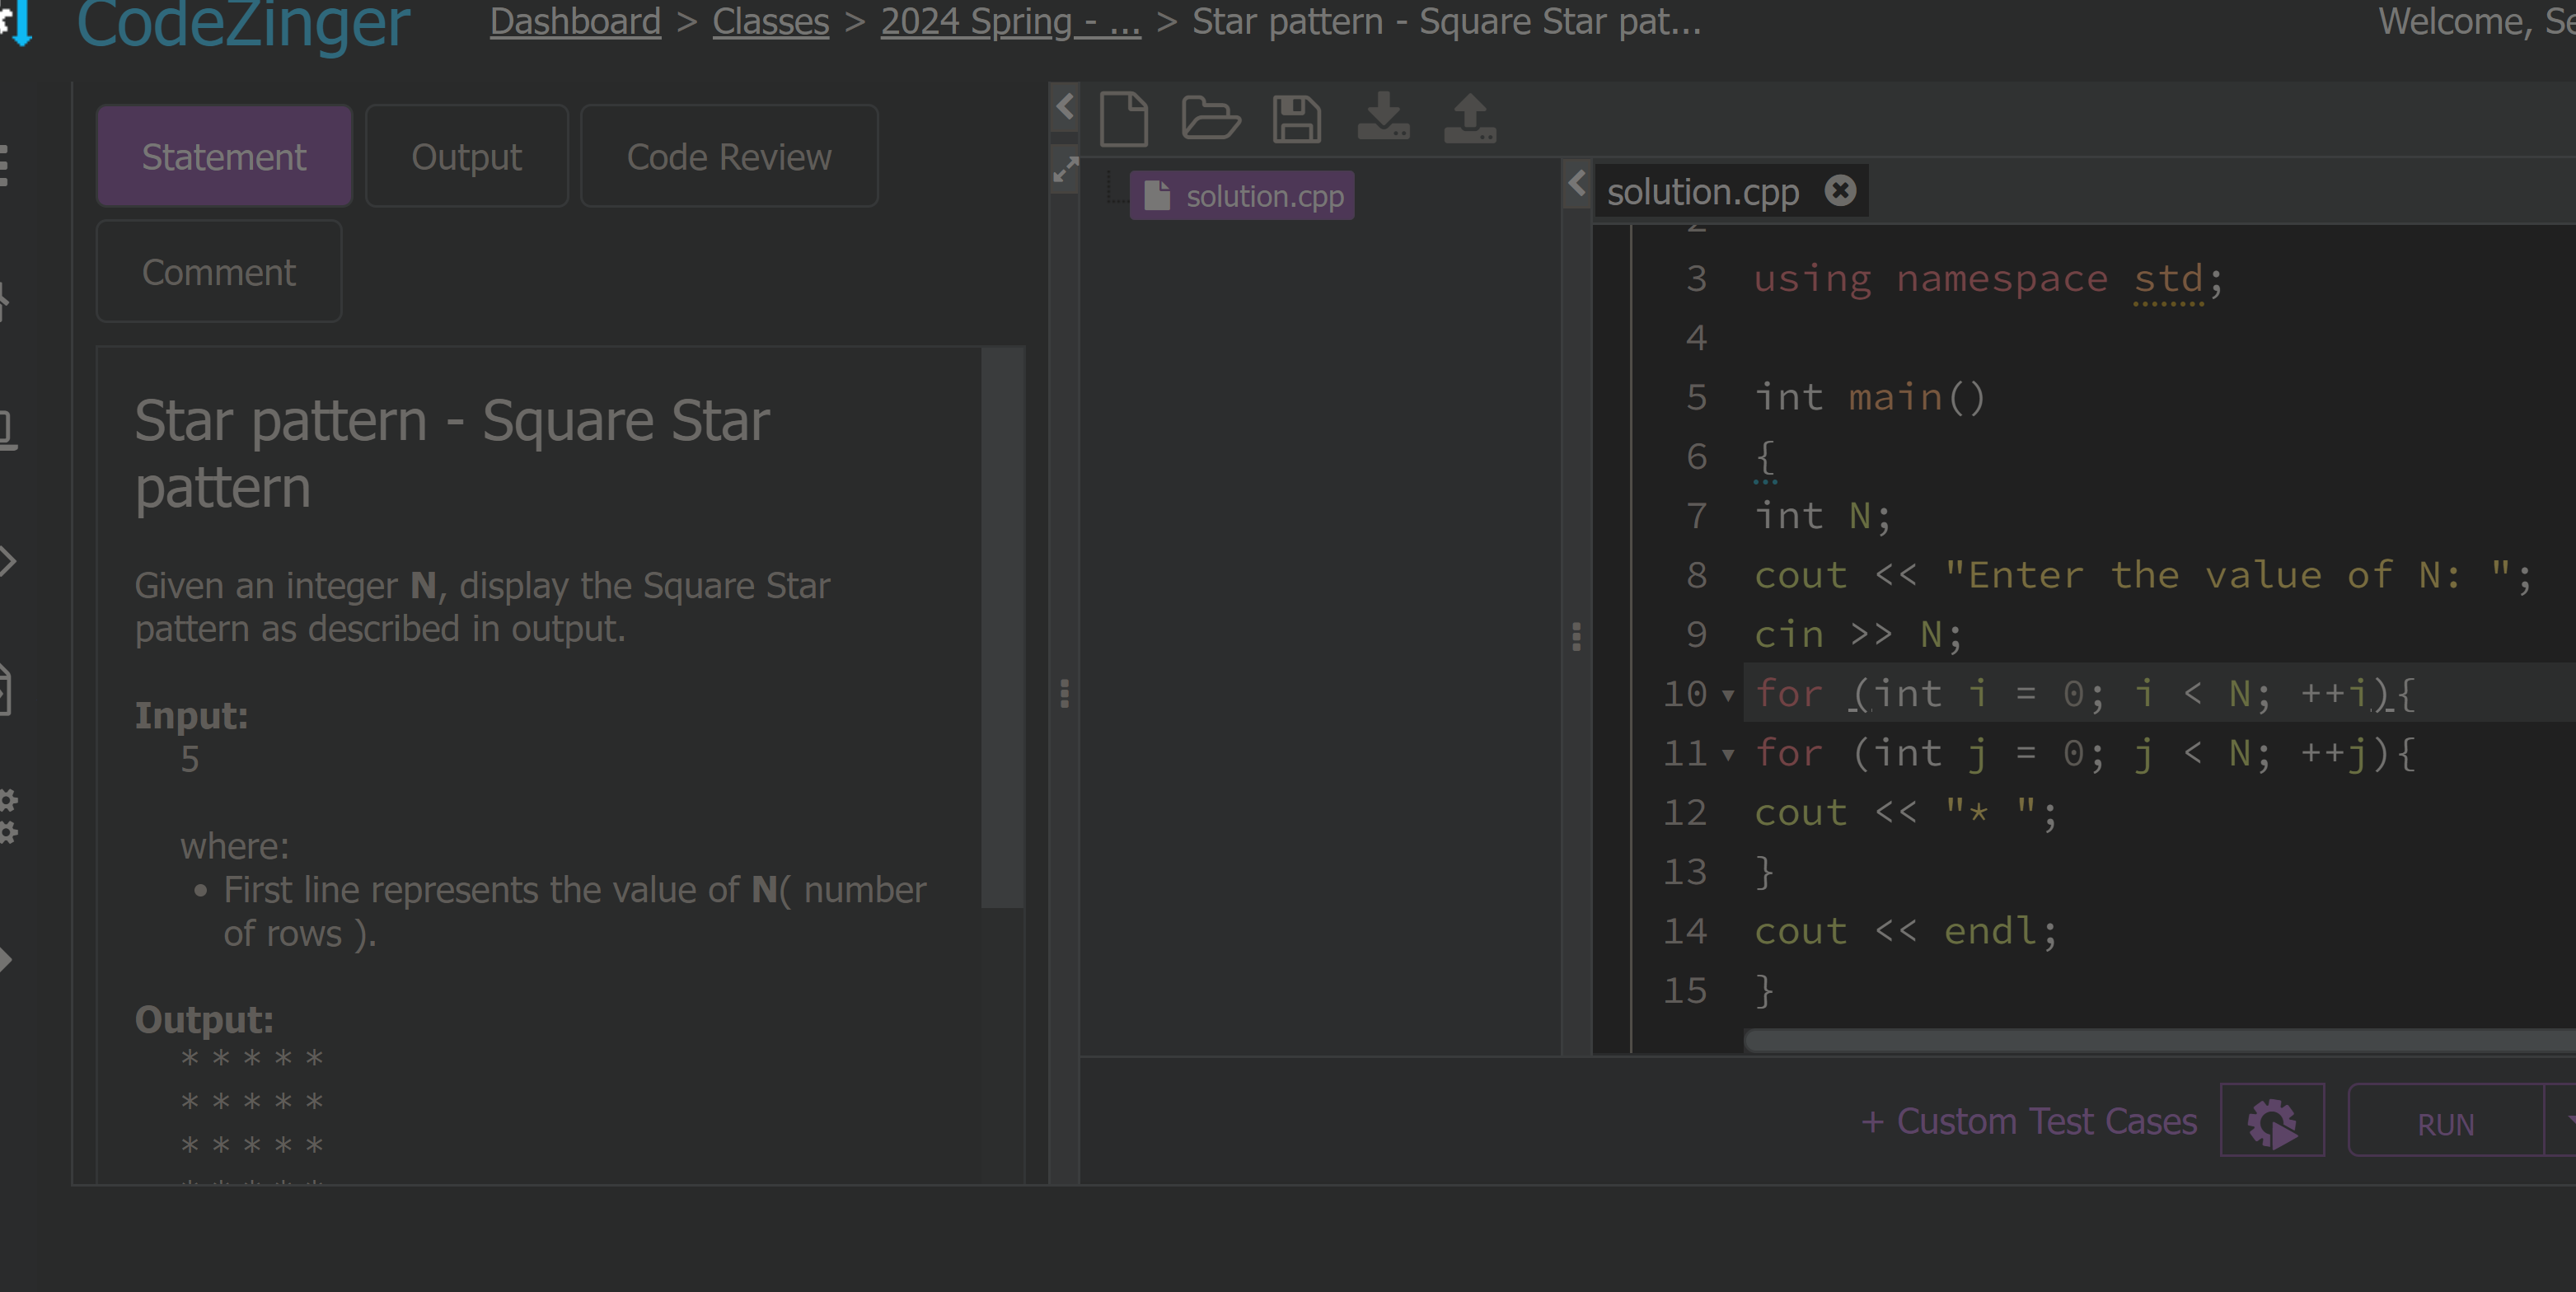
Task: Select the Comment tab
Action: [x=218, y=272]
